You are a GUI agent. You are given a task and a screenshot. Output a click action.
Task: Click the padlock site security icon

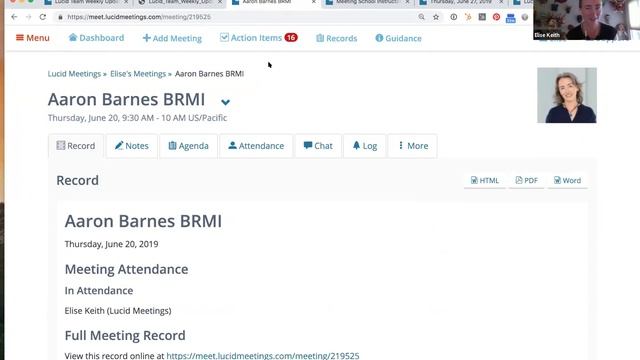60,17
